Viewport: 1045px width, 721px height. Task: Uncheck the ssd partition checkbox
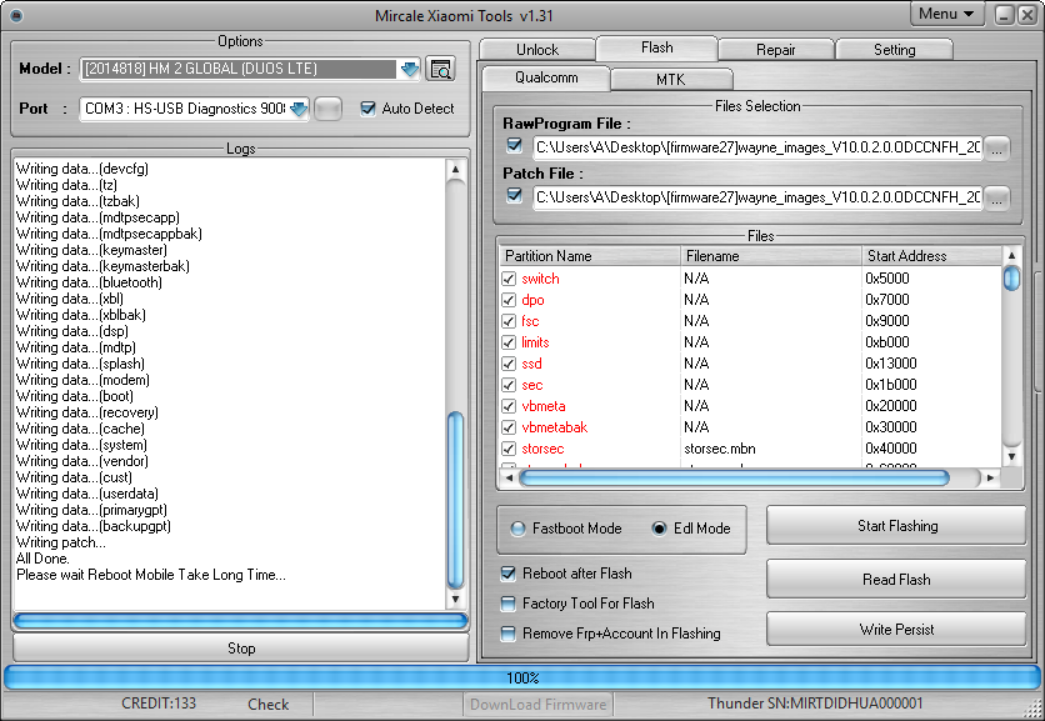(509, 364)
